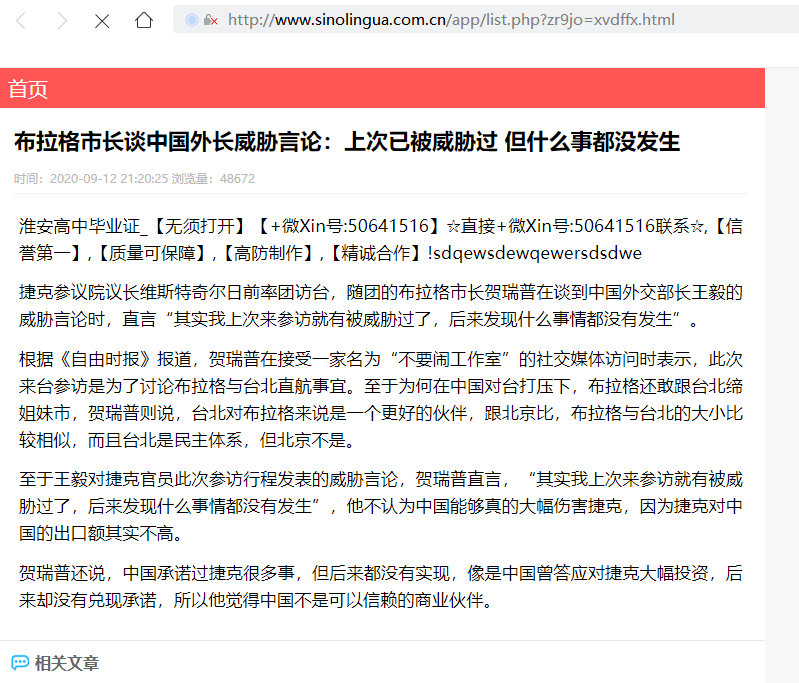Click the view count 48672
799x683 pixels.
(x=237, y=179)
